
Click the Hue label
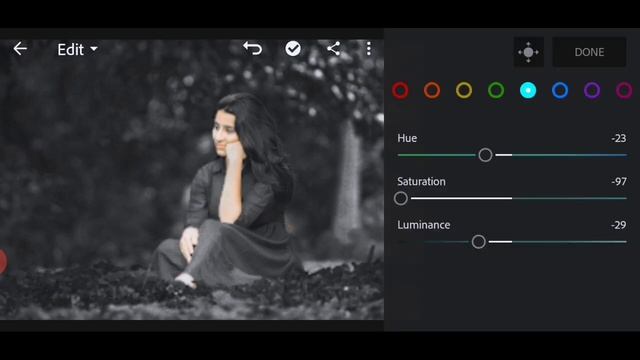click(x=407, y=138)
